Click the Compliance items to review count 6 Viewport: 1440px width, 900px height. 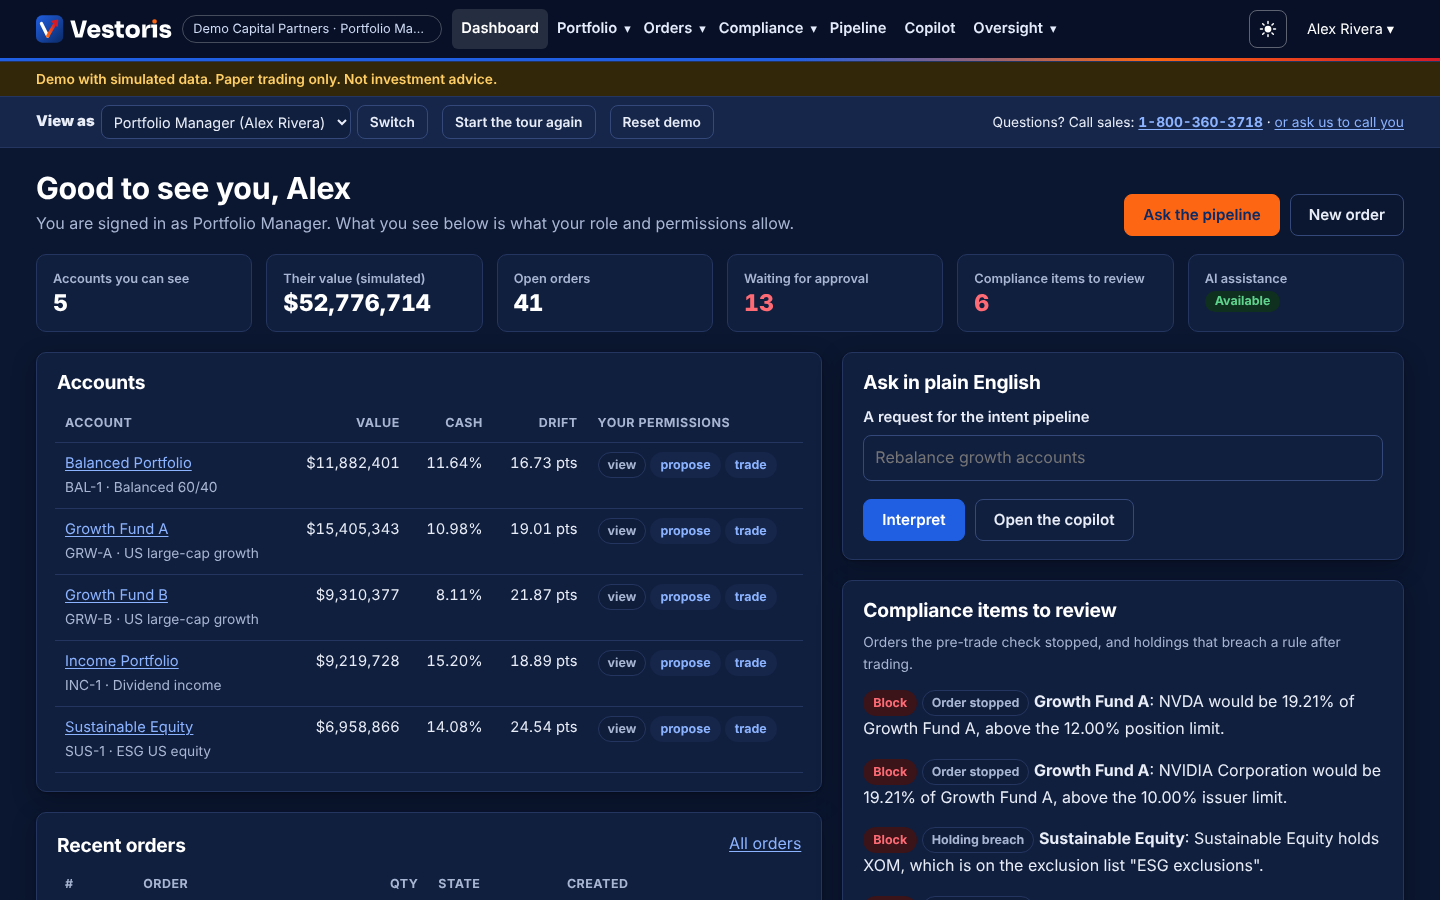[x=982, y=303]
